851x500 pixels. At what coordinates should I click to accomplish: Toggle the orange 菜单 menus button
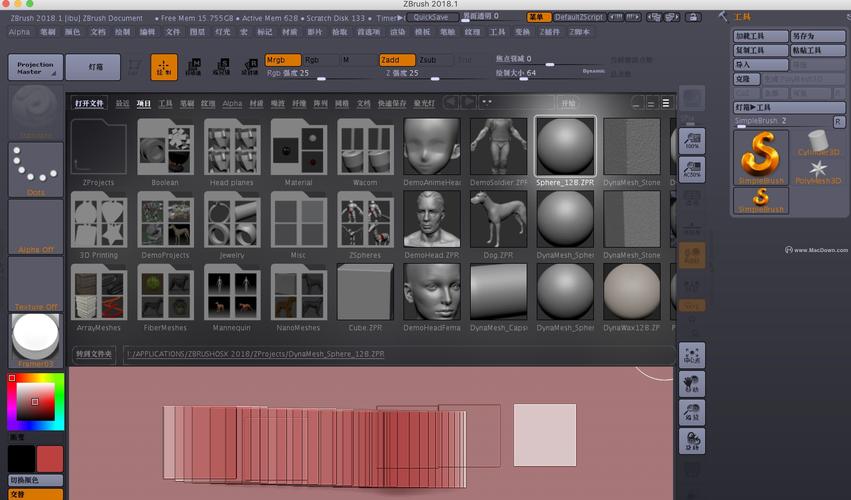[538, 17]
